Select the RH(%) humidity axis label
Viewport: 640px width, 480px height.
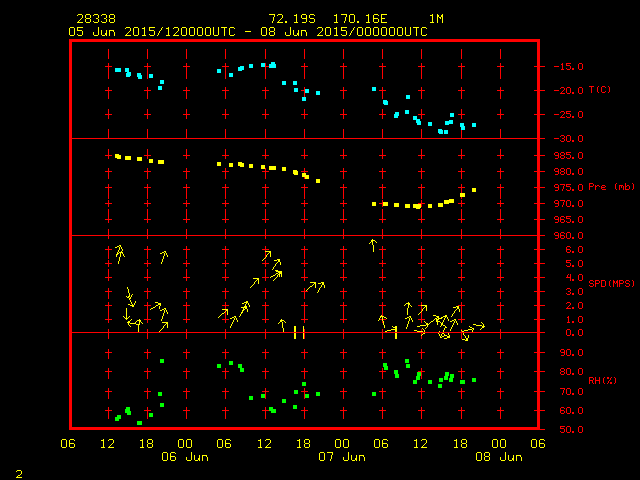pyautogui.click(x=601, y=381)
